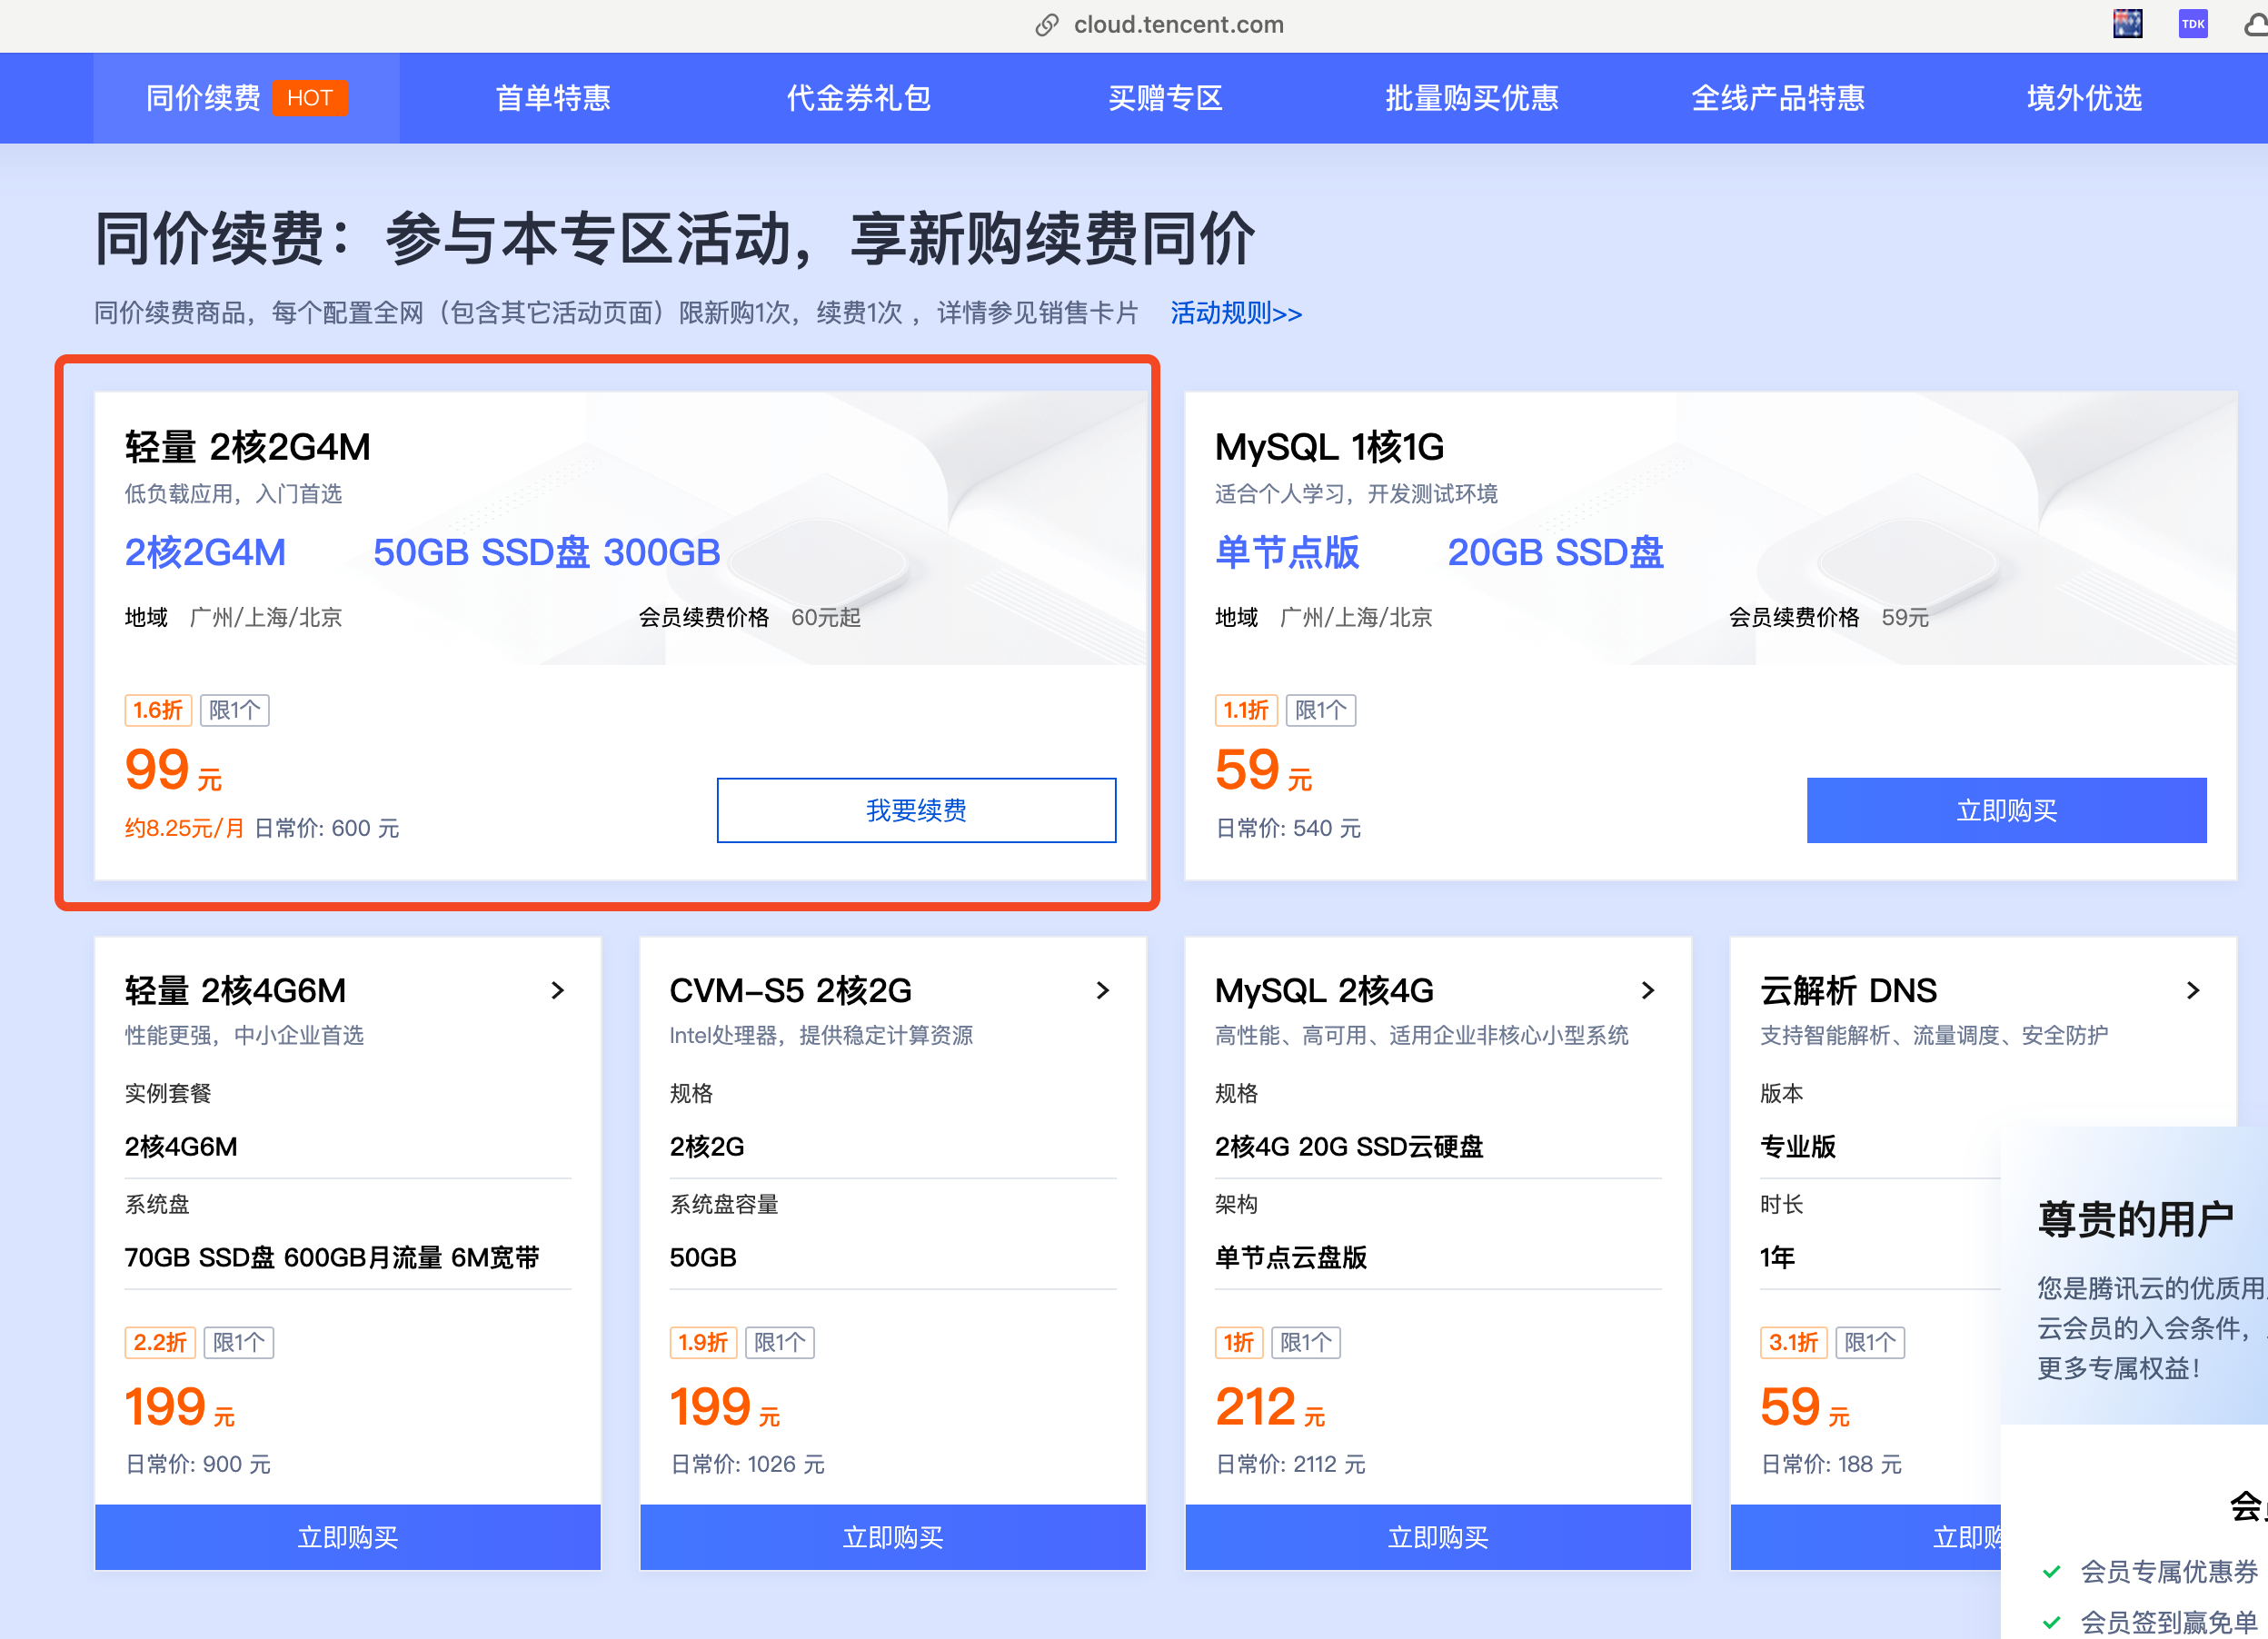The height and width of the screenshot is (1639, 2268).
Task: Click the 低负载应用，入门首选 subtitle
Action: (233, 494)
